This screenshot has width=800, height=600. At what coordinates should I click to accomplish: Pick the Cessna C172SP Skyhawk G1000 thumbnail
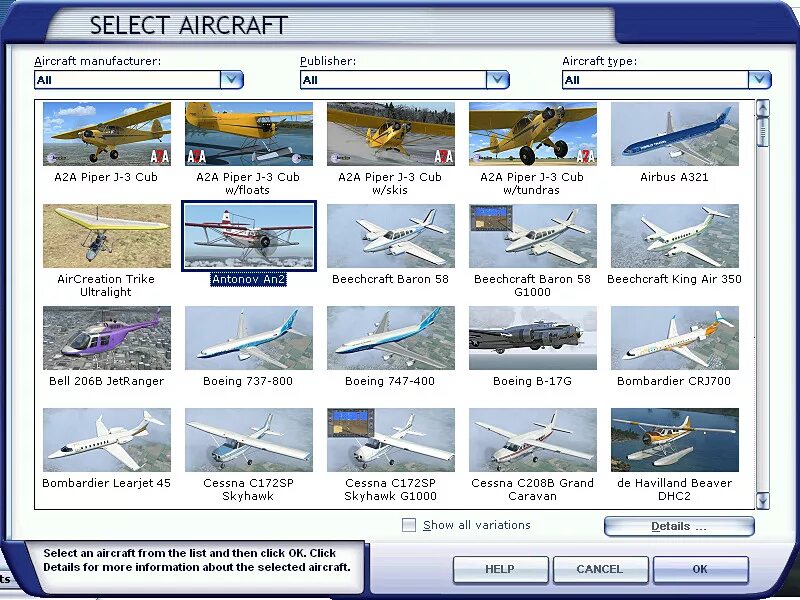coord(391,440)
